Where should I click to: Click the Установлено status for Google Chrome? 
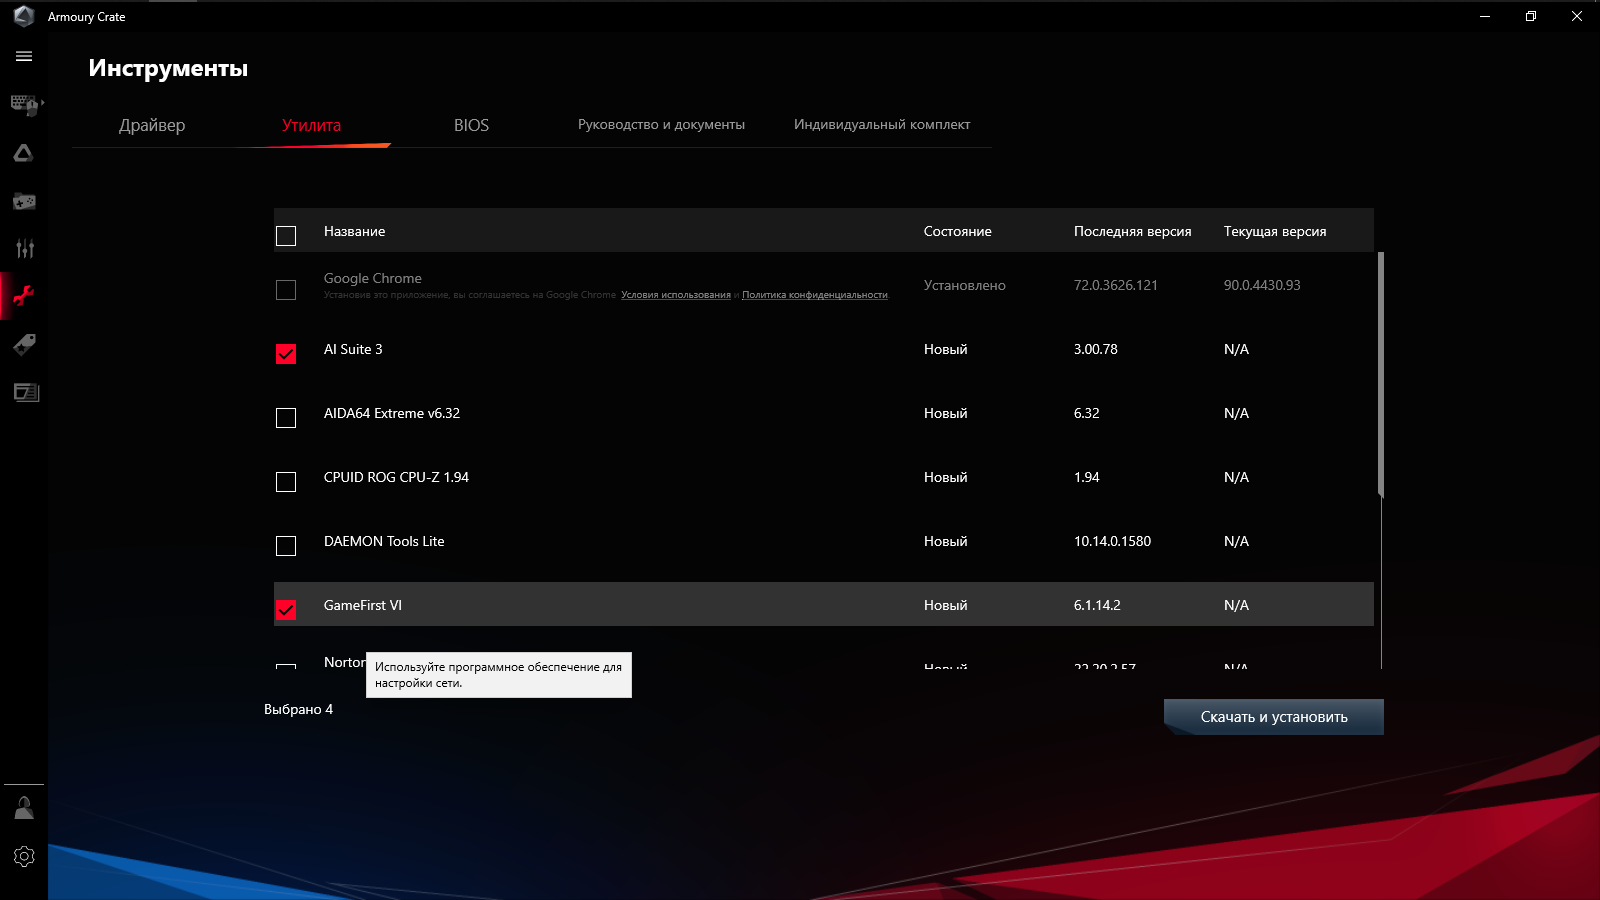965,285
